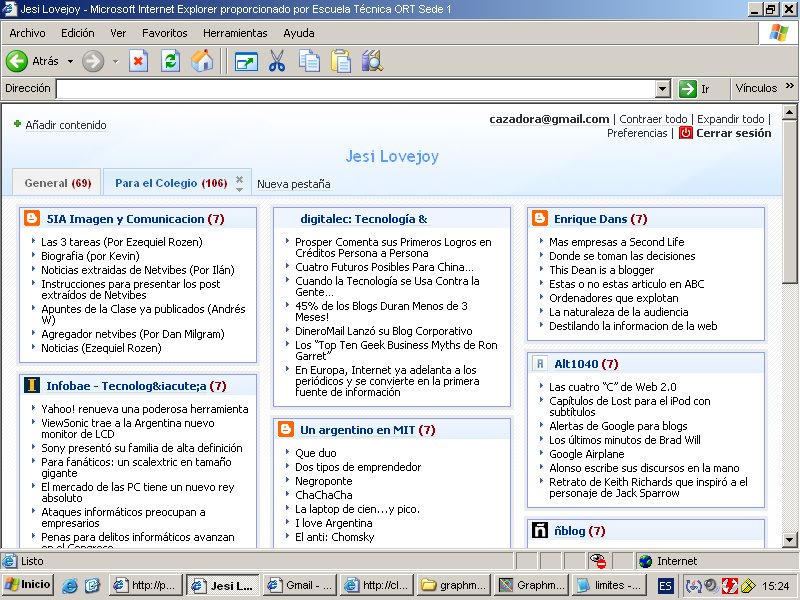Image resolution: width=800 pixels, height=600 pixels.
Task: Open 'DineroMail Lanzó su Blog Corporativo'
Action: tap(384, 331)
